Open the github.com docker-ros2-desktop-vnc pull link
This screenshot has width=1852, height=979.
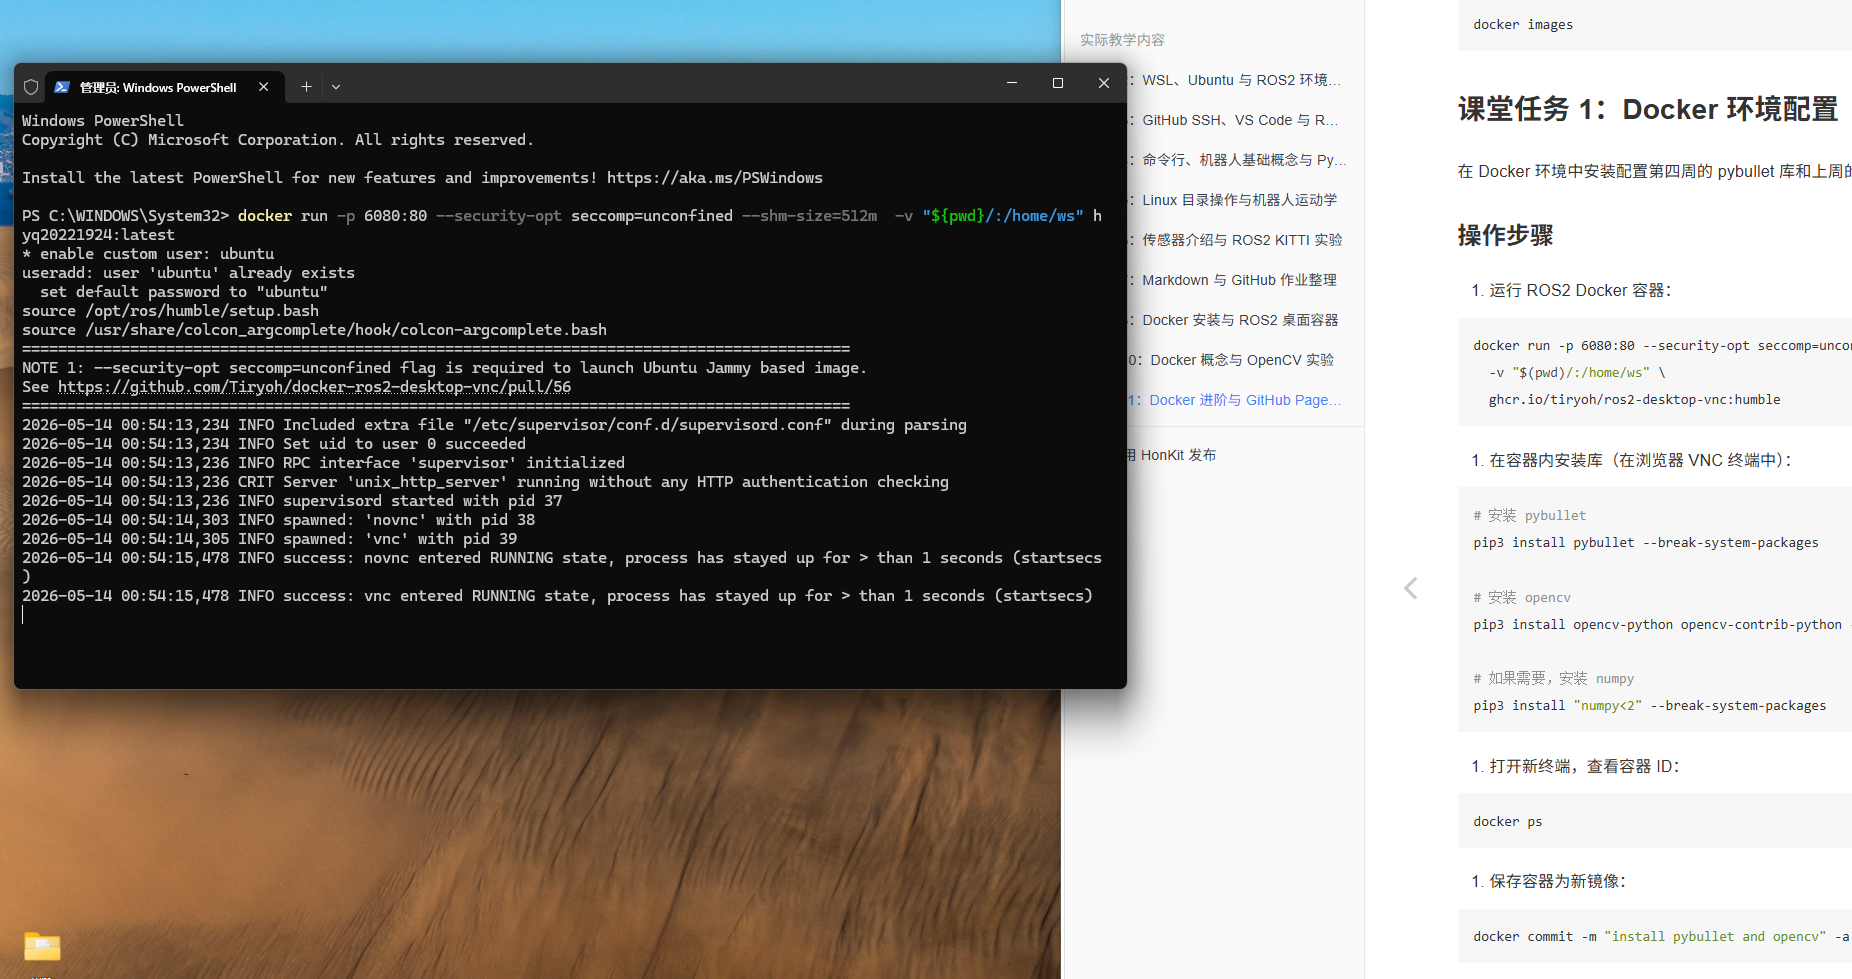314,387
